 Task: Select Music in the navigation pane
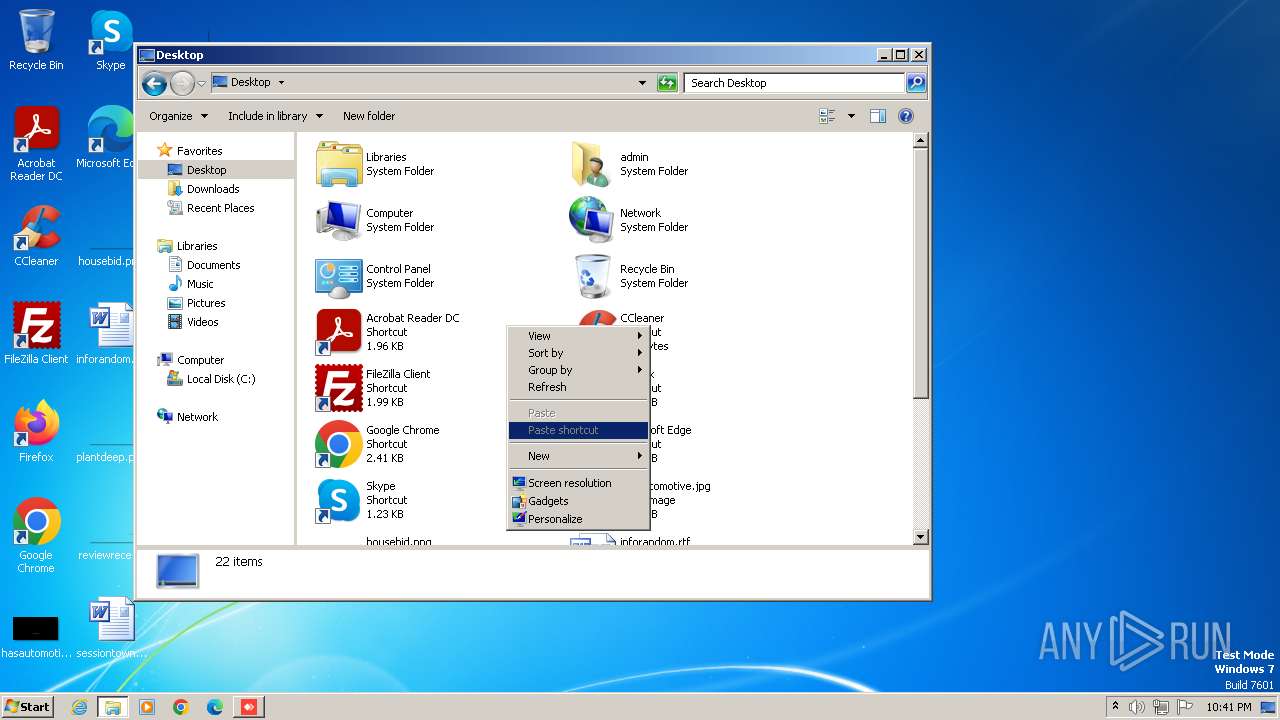click(200, 284)
